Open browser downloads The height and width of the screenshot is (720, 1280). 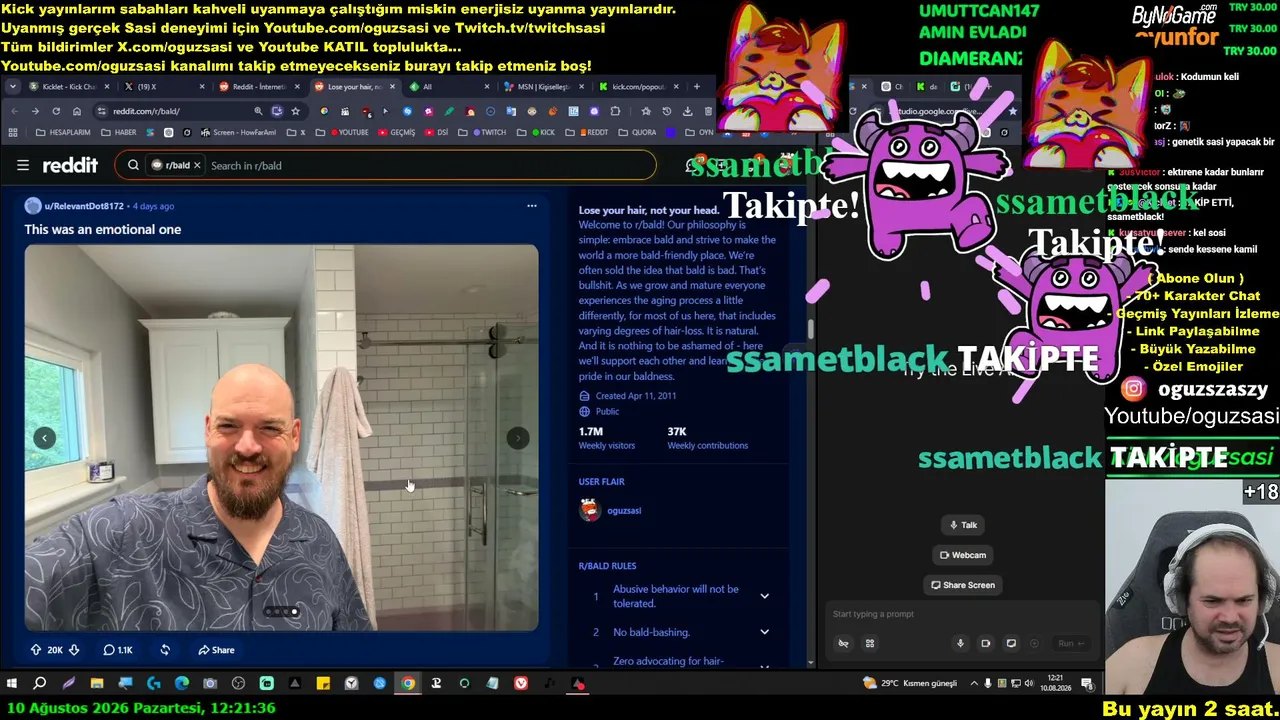687,111
